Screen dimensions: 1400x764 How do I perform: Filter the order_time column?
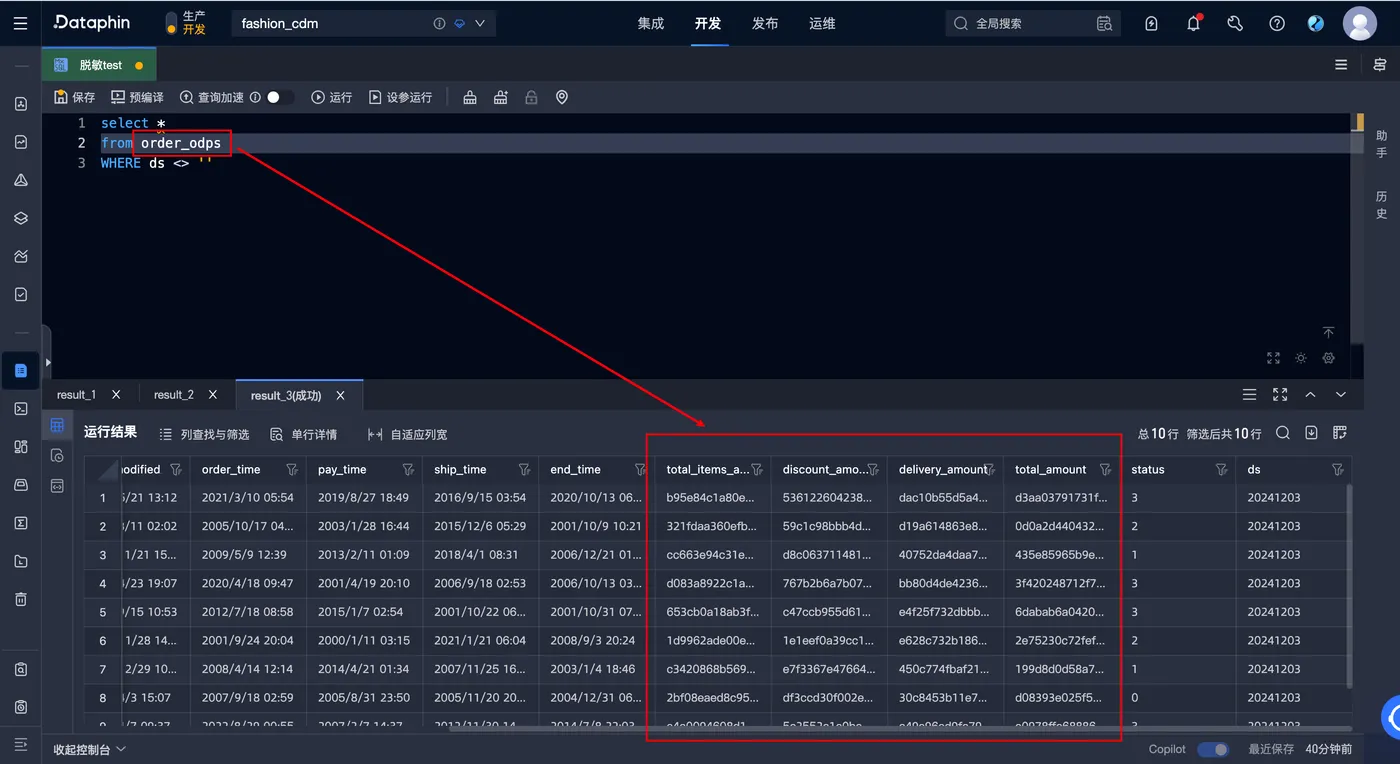[292, 469]
